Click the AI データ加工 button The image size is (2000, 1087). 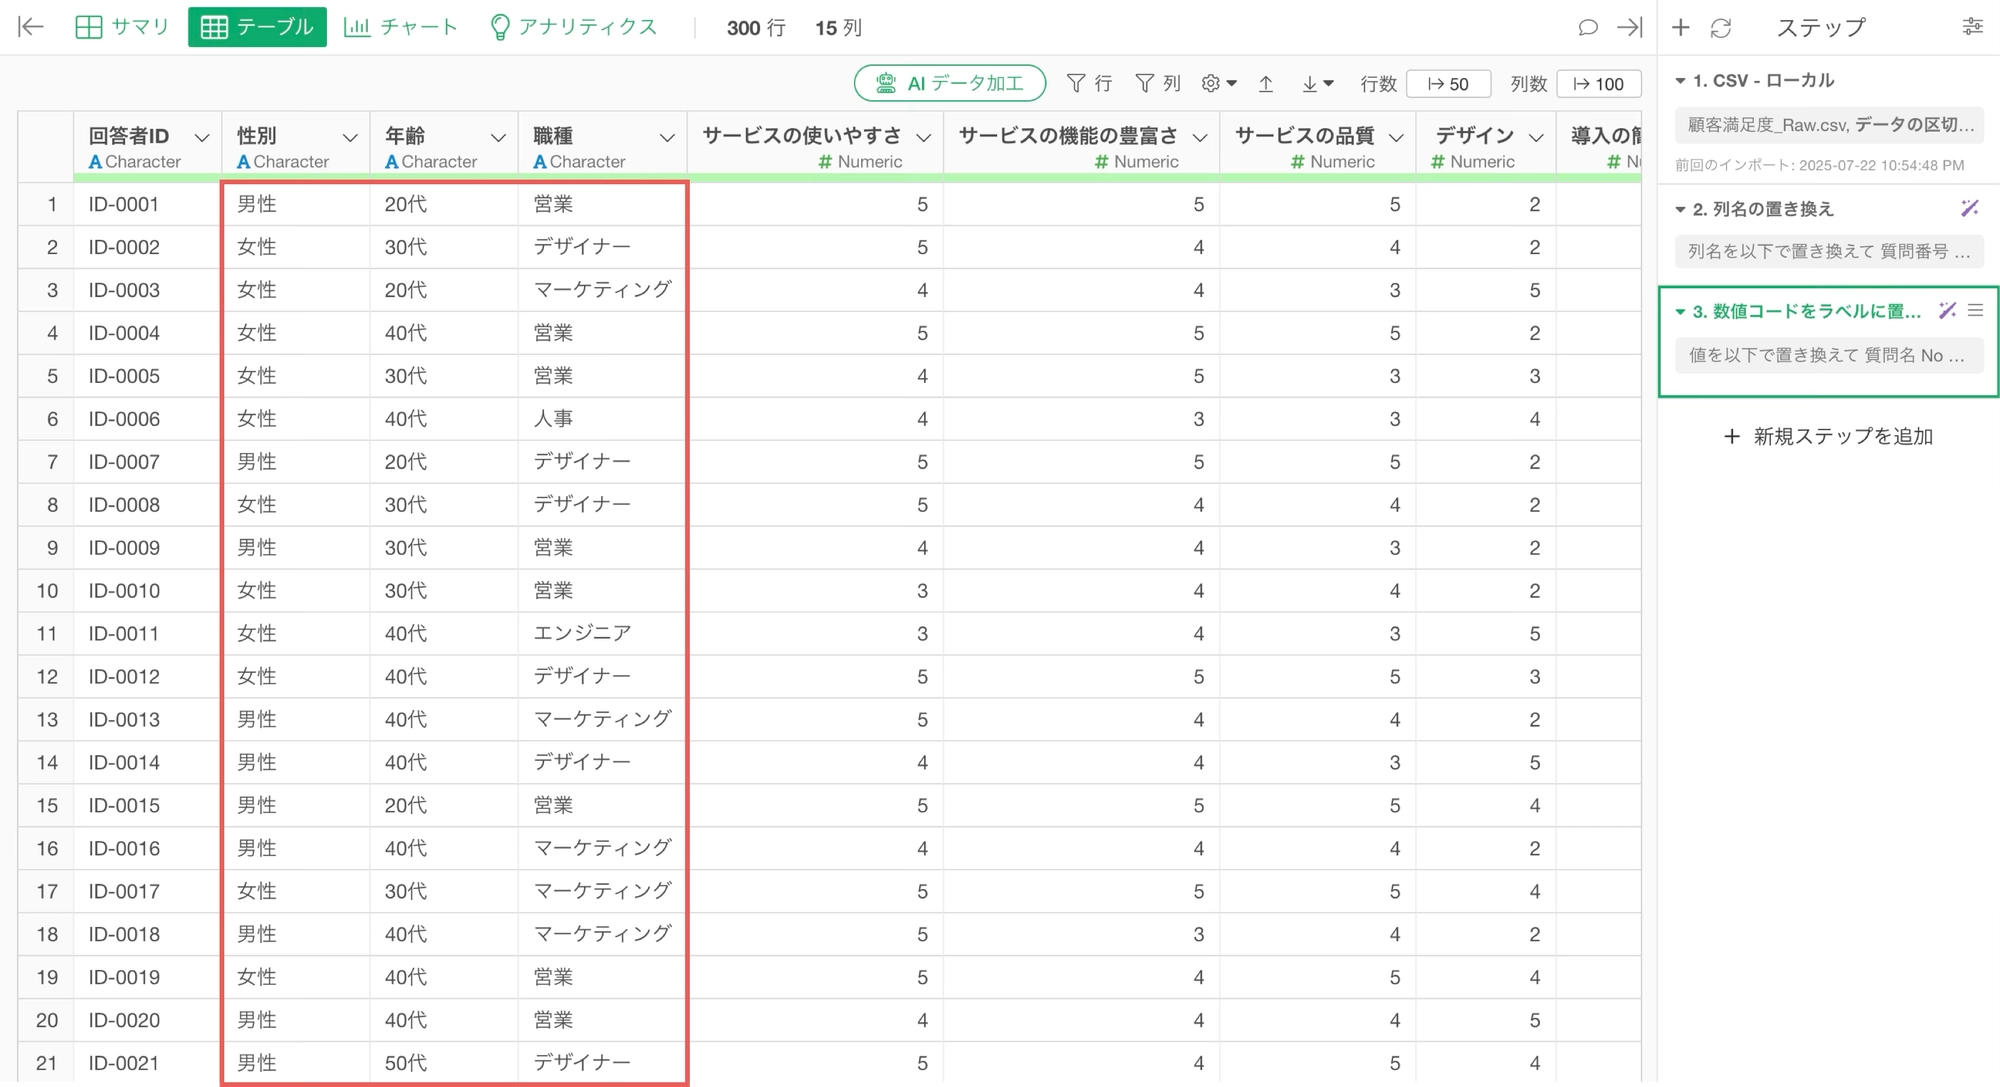pyautogui.click(x=949, y=83)
